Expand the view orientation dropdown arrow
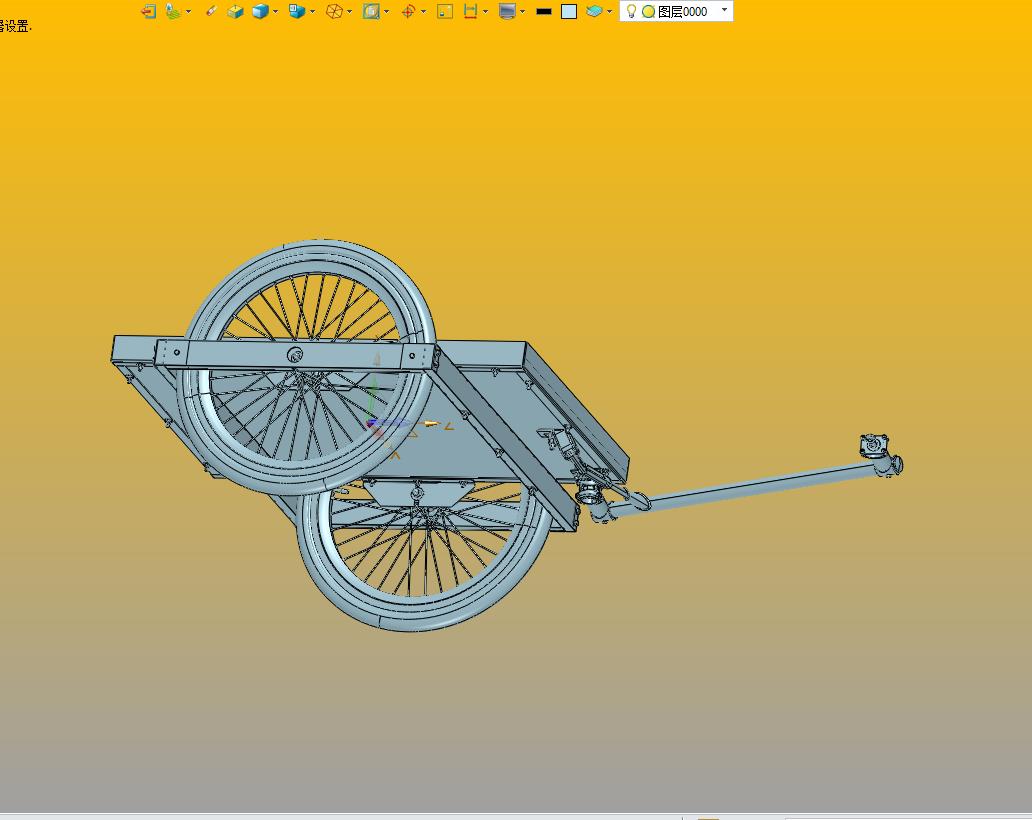 click(x=313, y=11)
